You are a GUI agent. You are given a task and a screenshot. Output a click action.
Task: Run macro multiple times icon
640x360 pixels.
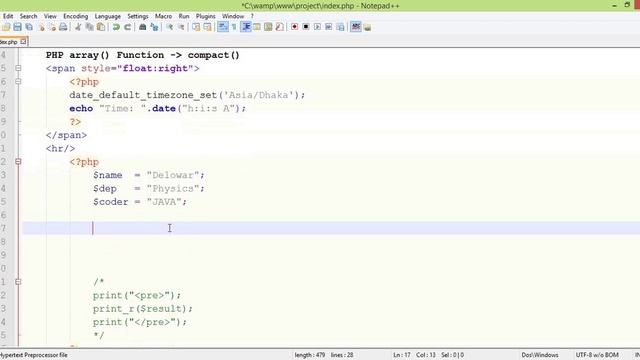point(329,27)
